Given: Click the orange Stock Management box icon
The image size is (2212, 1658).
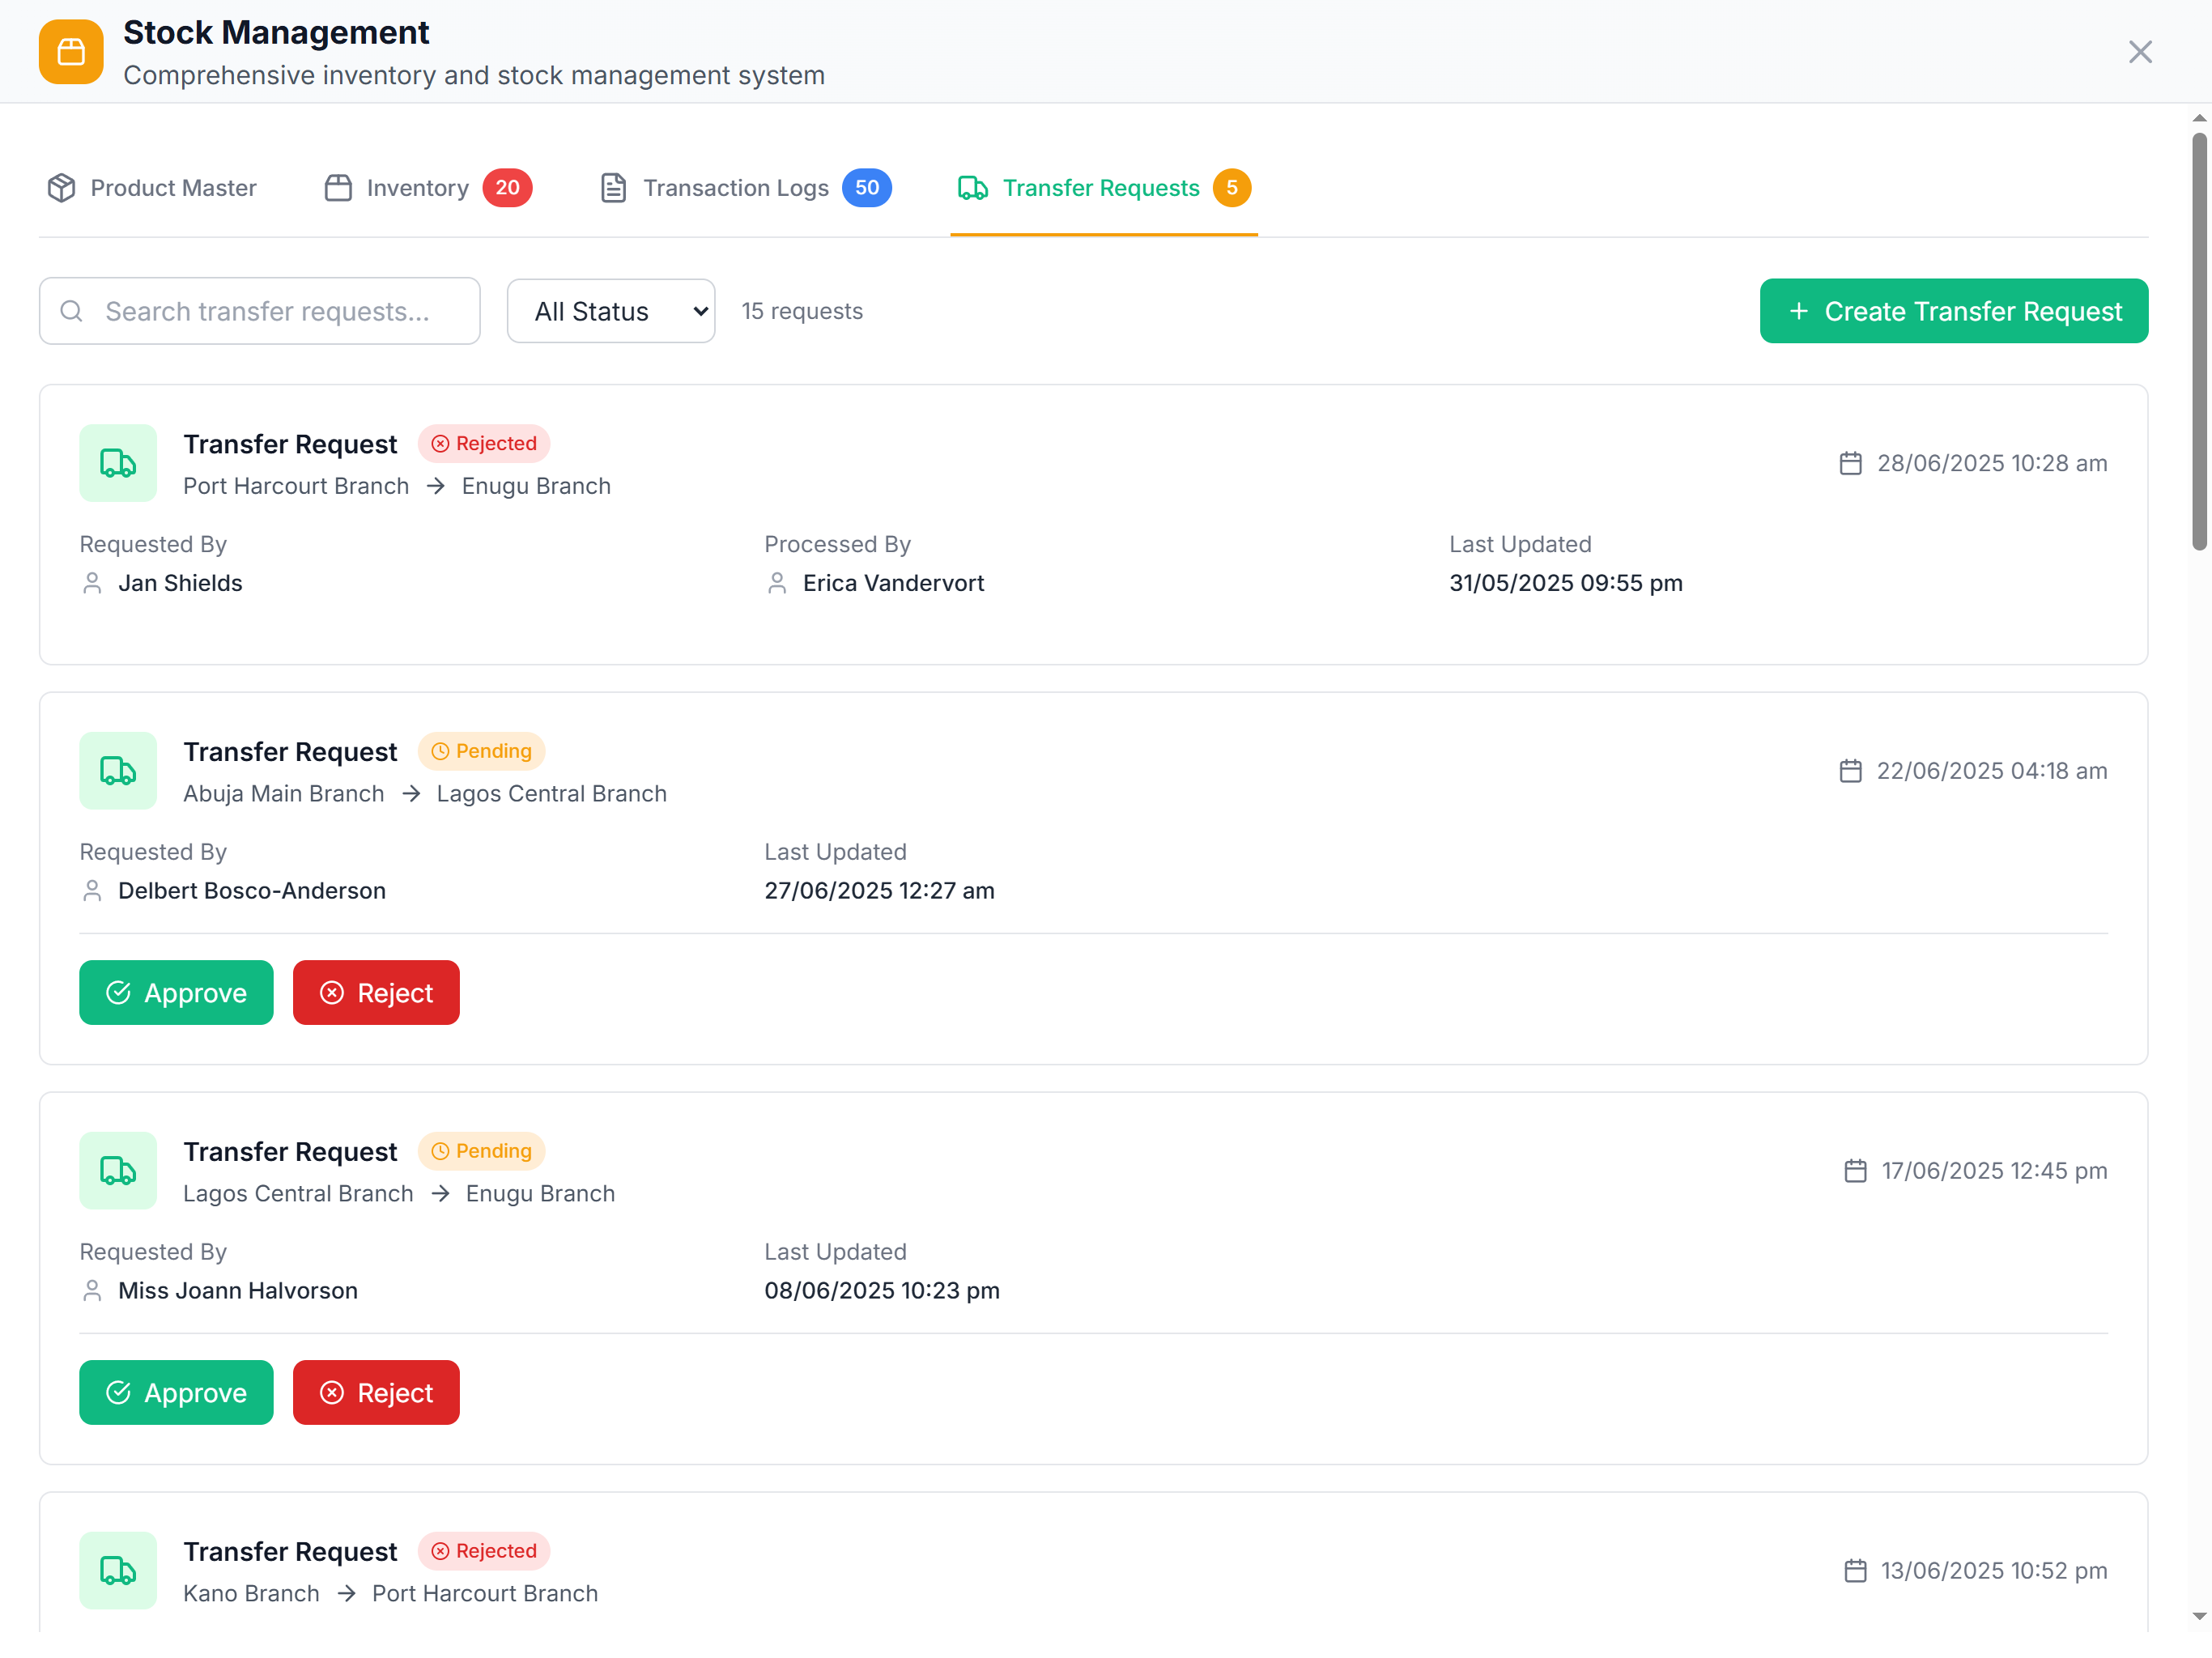Looking at the screenshot, I should pyautogui.click(x=71, y=52).
